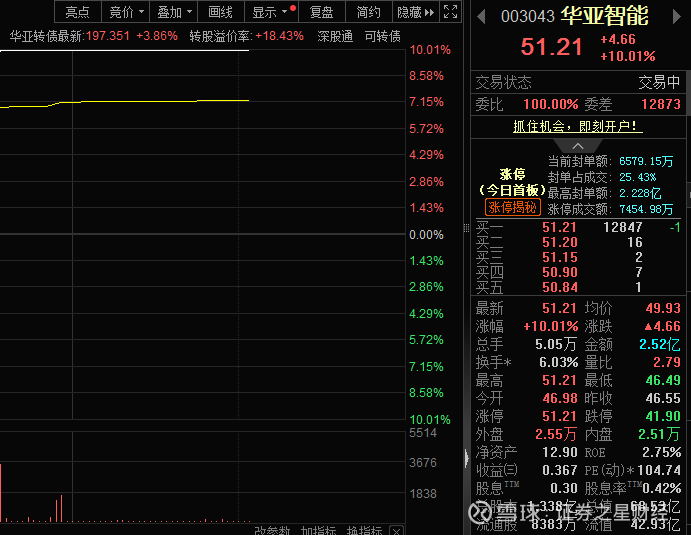Click the 买三 price 51.15 row
The height and width of the screenshot is (535, 691).
click(578, 257)
